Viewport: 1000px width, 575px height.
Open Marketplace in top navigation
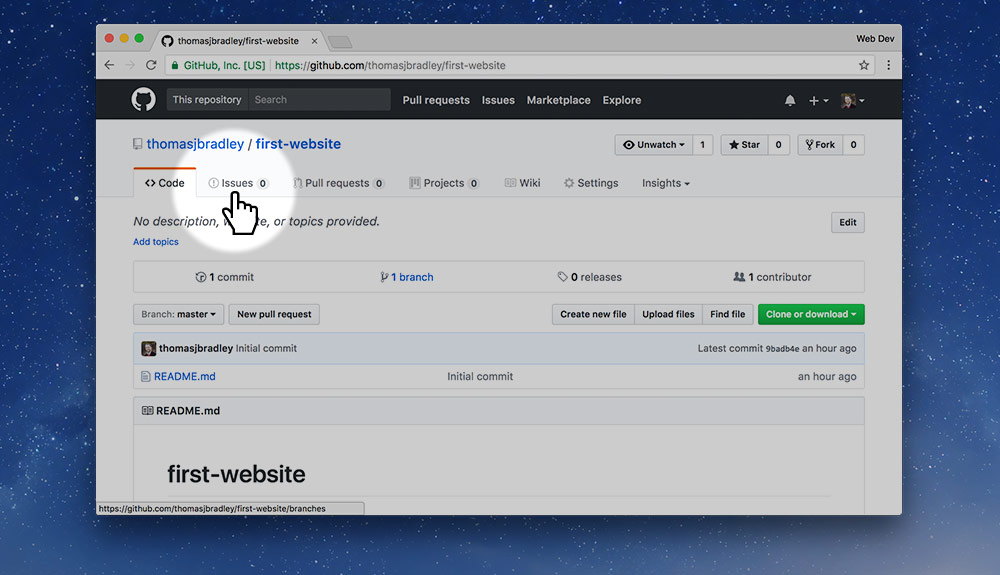[x=558, y=100]
